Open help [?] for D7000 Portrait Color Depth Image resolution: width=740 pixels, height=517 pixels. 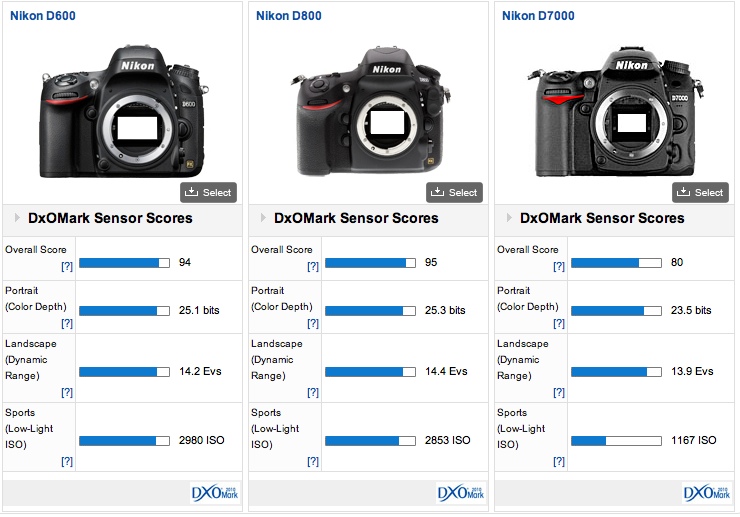559,323
